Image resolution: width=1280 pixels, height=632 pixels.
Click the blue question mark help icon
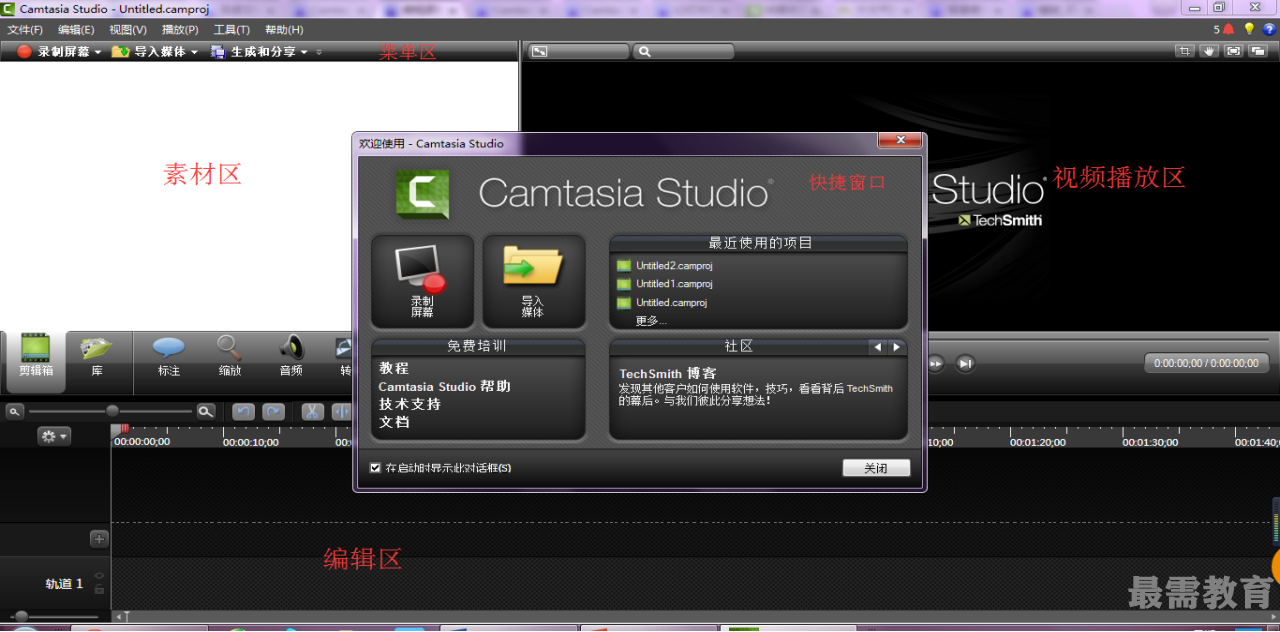tap(1269, 30)
